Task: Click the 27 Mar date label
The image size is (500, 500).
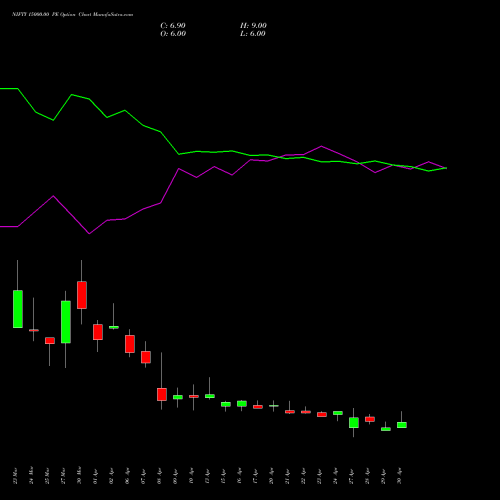Action: [x=63, y=476]
